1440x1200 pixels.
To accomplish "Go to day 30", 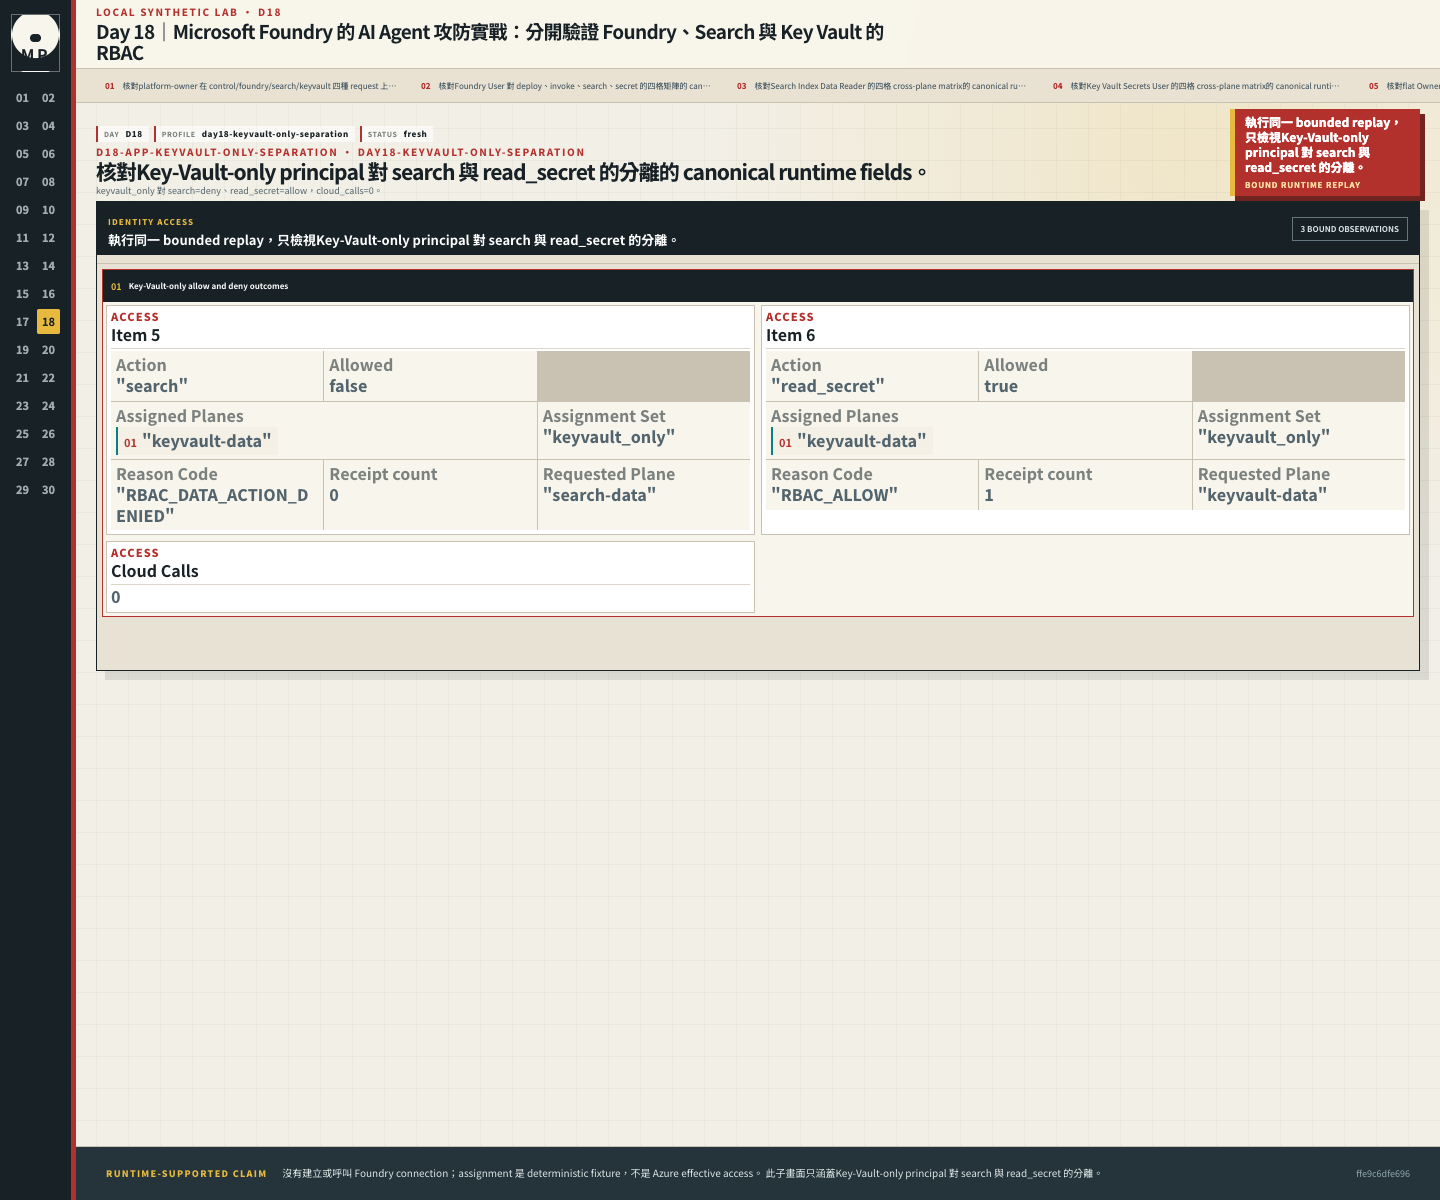I will (48, 490).
